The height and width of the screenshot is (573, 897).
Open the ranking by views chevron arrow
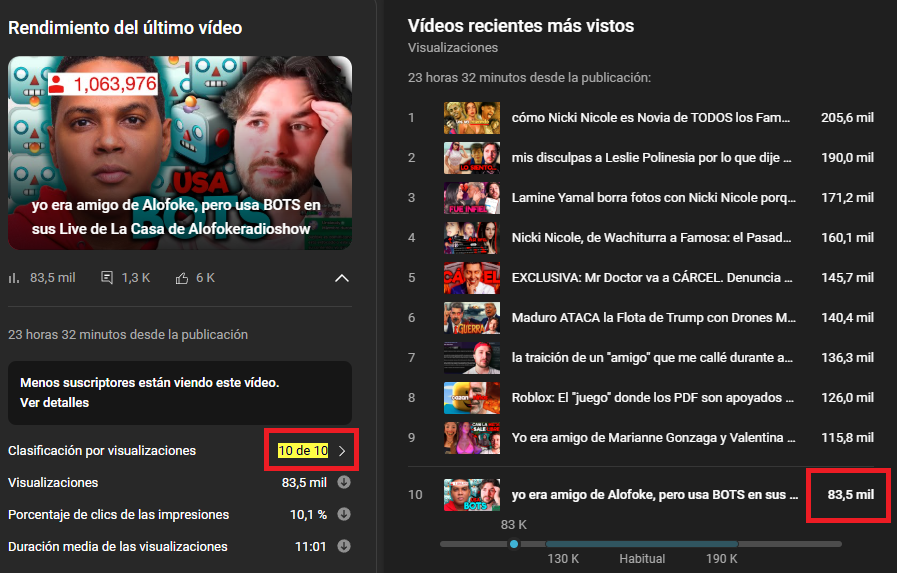tap(342, 451)
